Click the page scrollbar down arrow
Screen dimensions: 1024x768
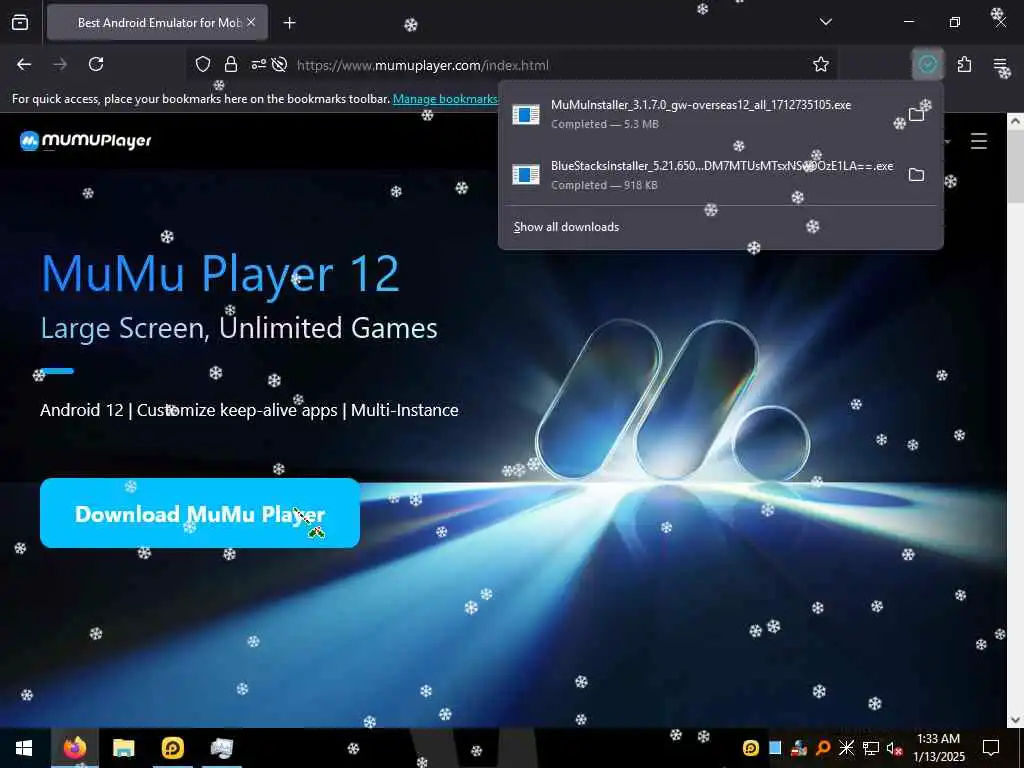pyautogui.click(x=1016, y=720)
